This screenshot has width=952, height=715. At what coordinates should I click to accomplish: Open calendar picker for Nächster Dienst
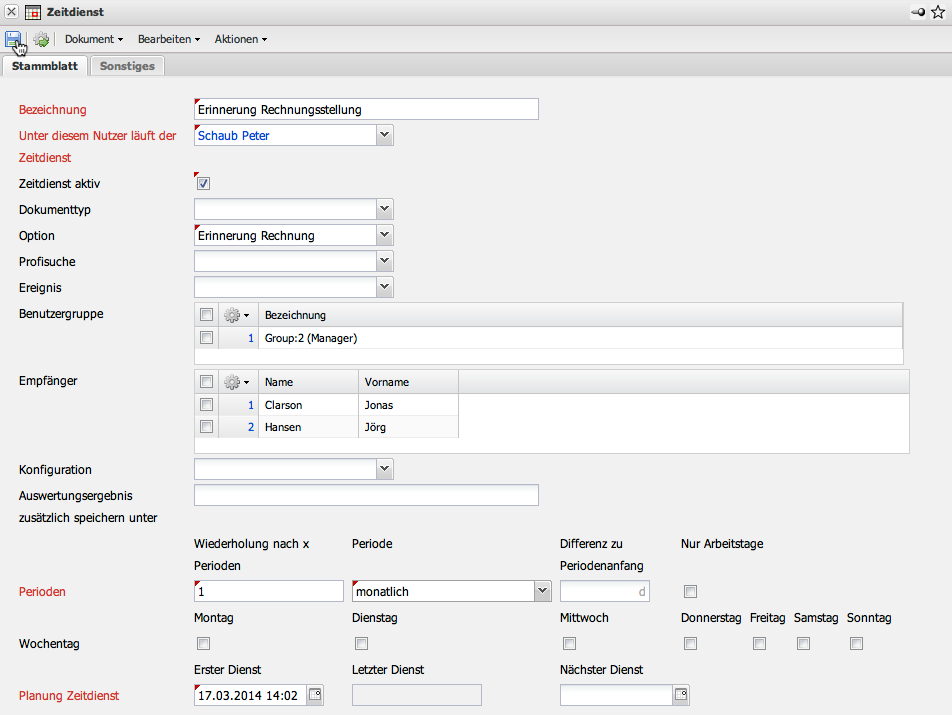(x=681, y=695)
